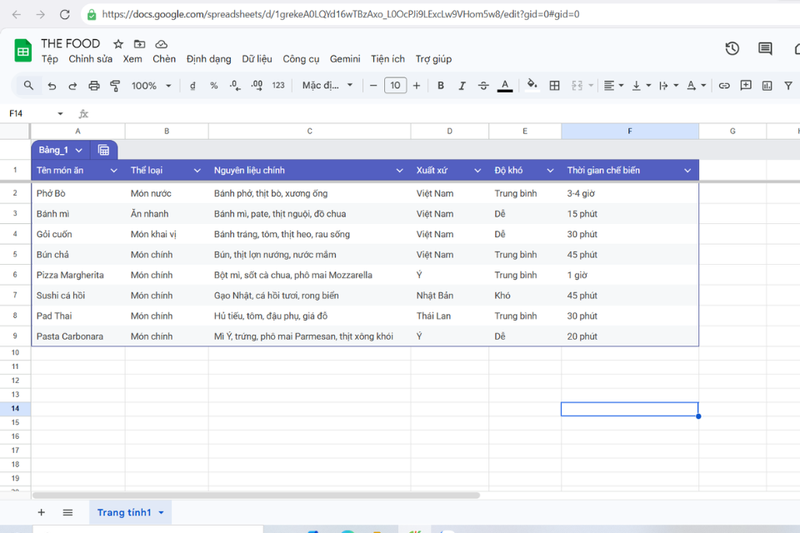Click the browser address bar URL

point(340,14)
